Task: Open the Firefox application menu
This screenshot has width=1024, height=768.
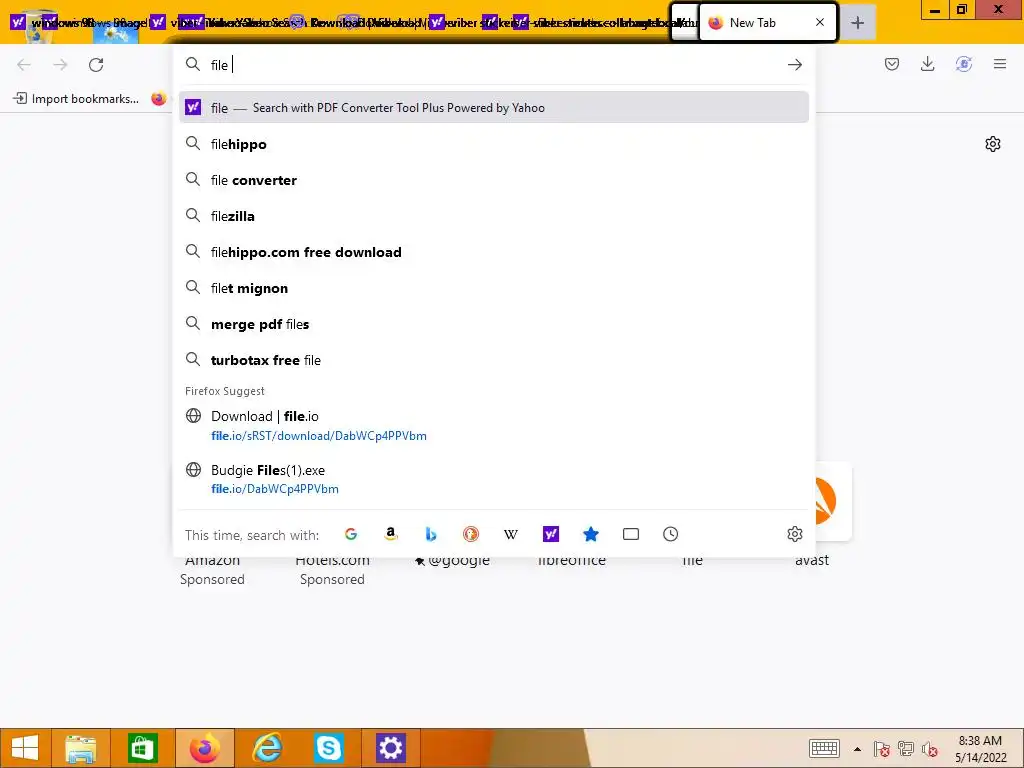Action: click(x=1000, y=64)
